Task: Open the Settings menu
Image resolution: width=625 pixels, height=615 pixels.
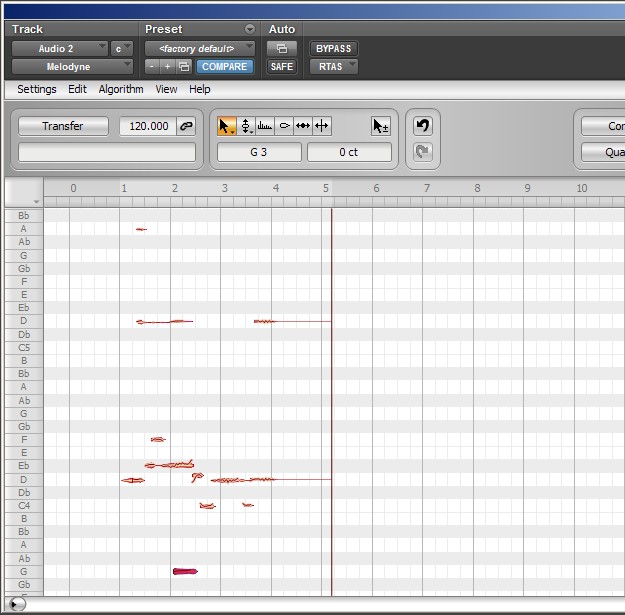Action: (37, 89)
